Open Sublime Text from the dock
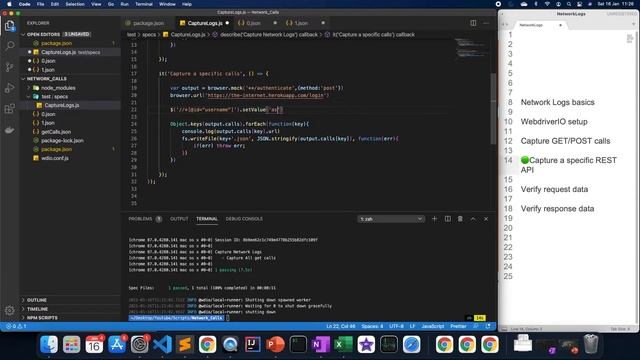640x360 pixels. click(x=185, y=344)
